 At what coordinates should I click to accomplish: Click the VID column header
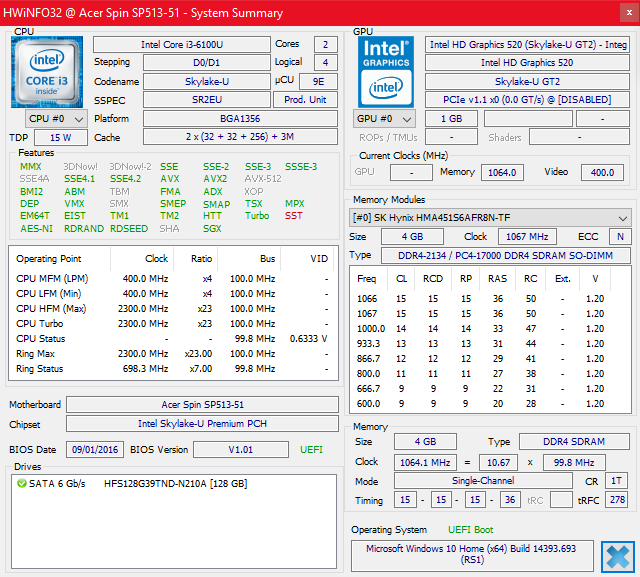[319, 259]
